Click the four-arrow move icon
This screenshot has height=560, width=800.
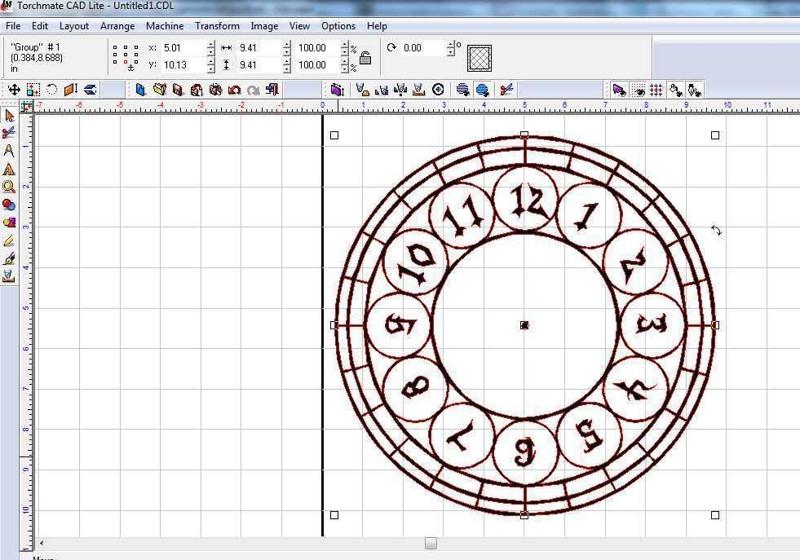(x=14, y=90)
